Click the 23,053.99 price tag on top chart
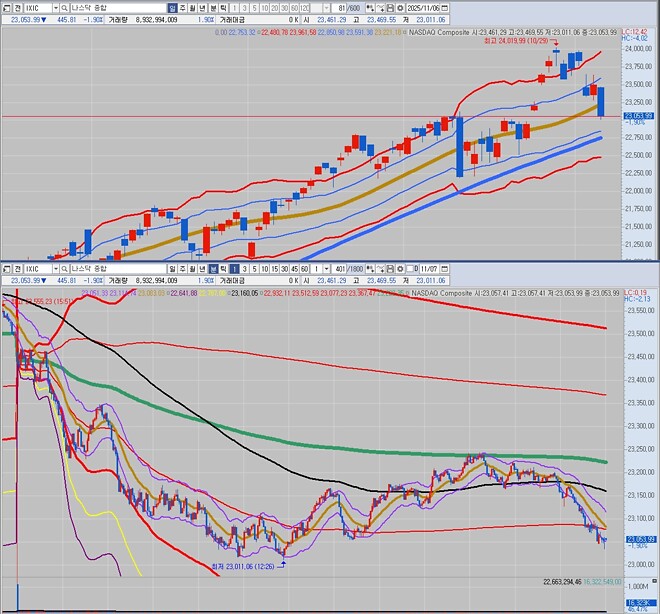660x614 pixels. coord(639,116)
